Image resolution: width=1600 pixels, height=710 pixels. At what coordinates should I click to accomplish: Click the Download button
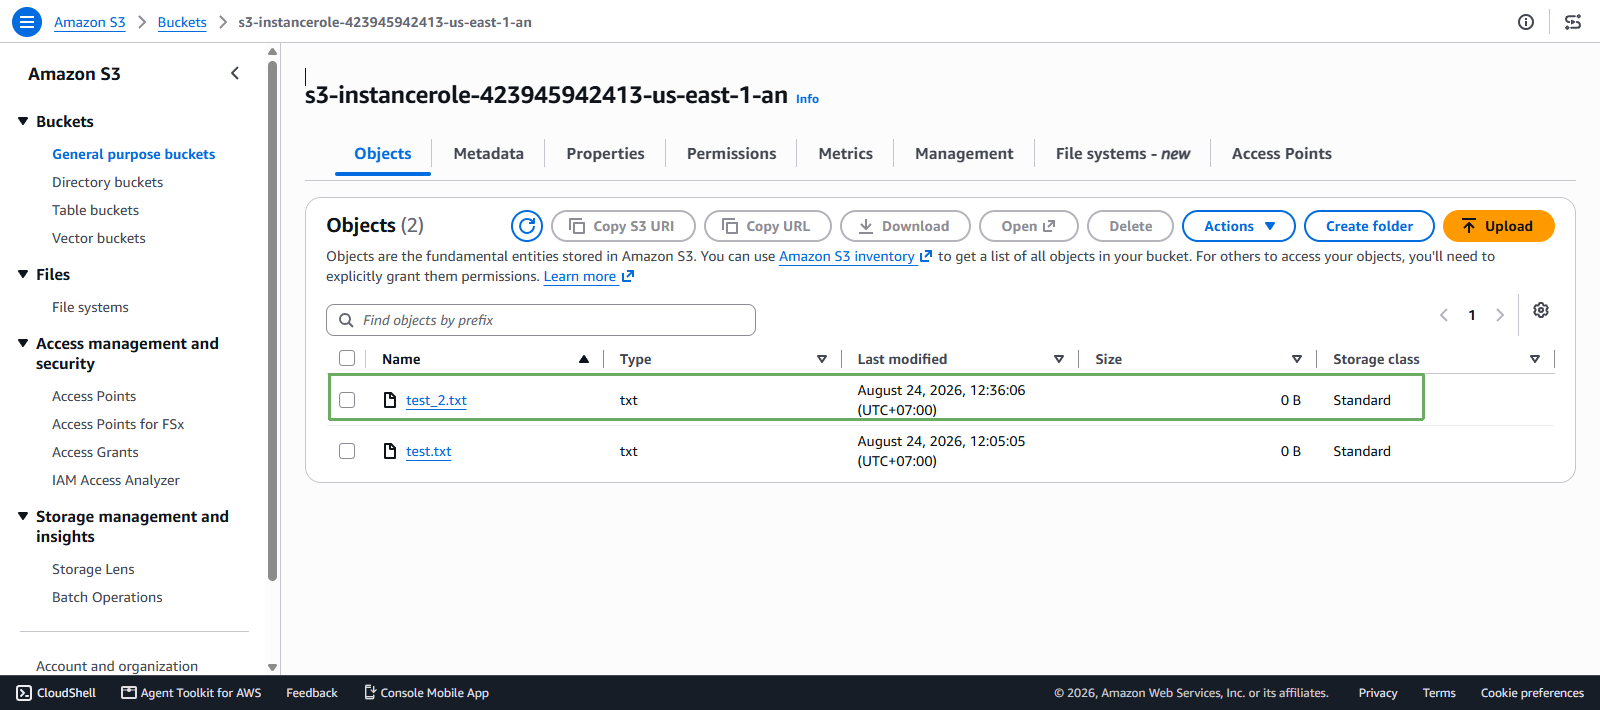pyautogui.click(x=905, y=226)
